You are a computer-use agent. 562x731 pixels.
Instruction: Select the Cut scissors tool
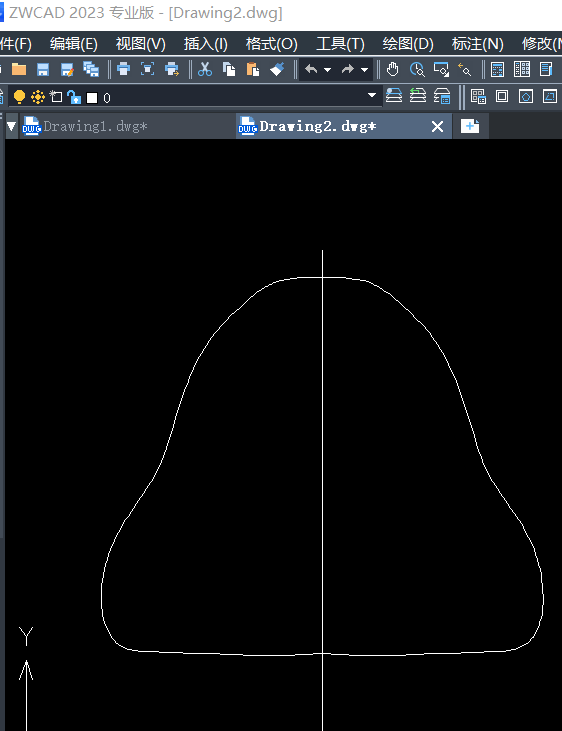[205, 69]
